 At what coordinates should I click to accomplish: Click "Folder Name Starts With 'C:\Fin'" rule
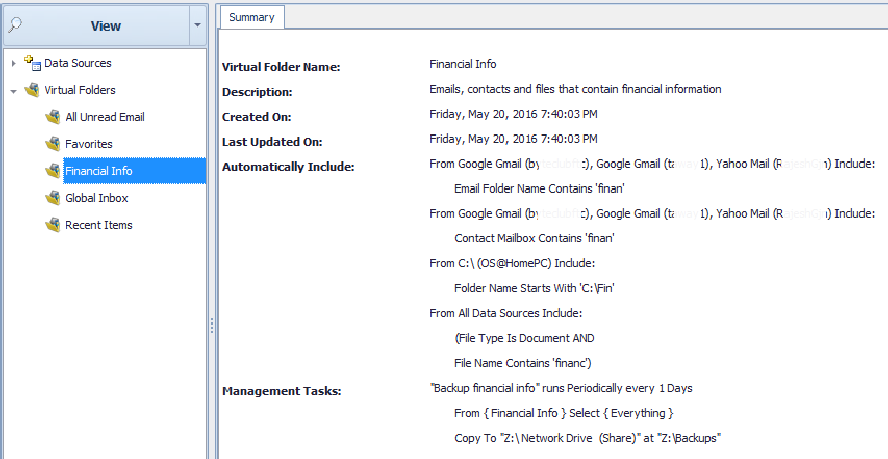[x=534, y=288]
